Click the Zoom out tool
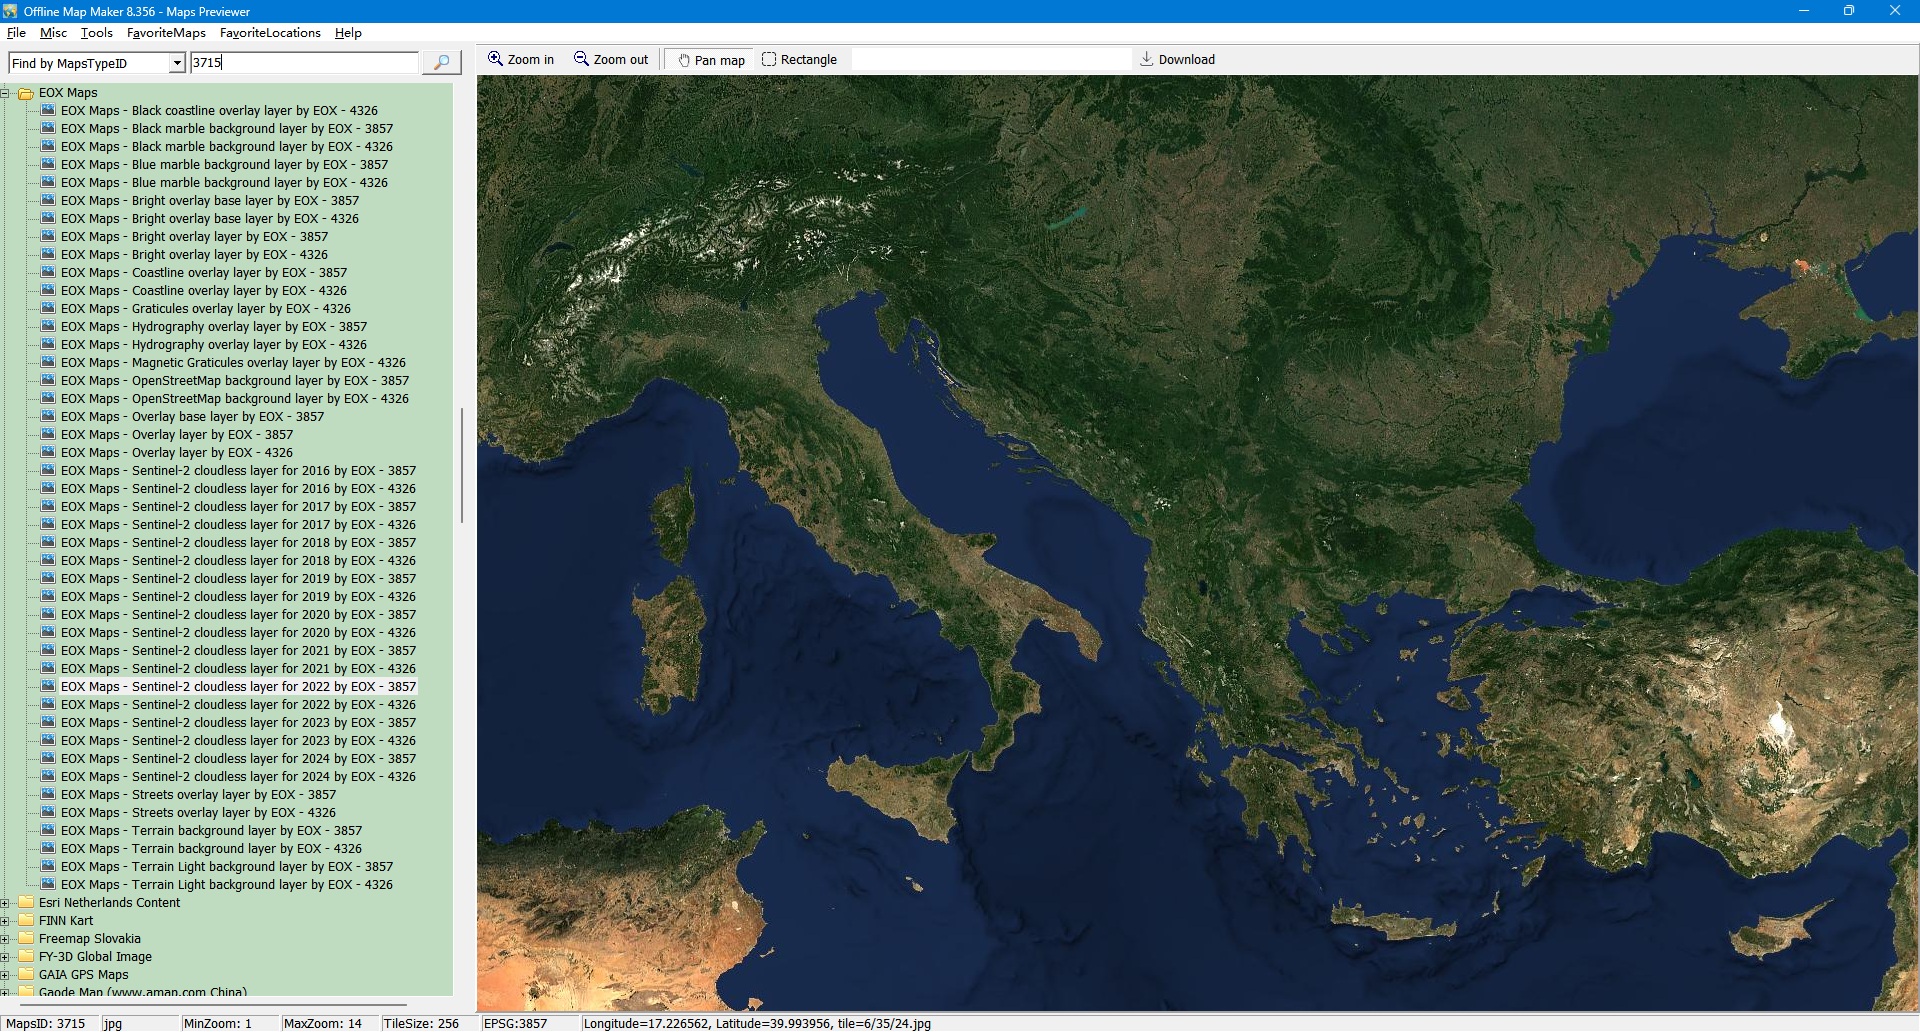 pos(611,60)
